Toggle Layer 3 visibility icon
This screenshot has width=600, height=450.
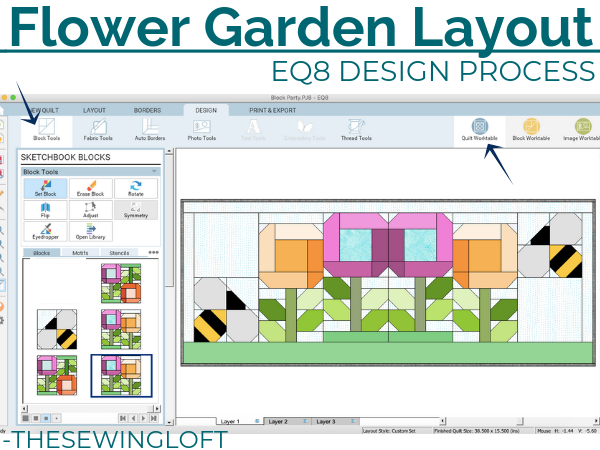(x=353, y=421)
